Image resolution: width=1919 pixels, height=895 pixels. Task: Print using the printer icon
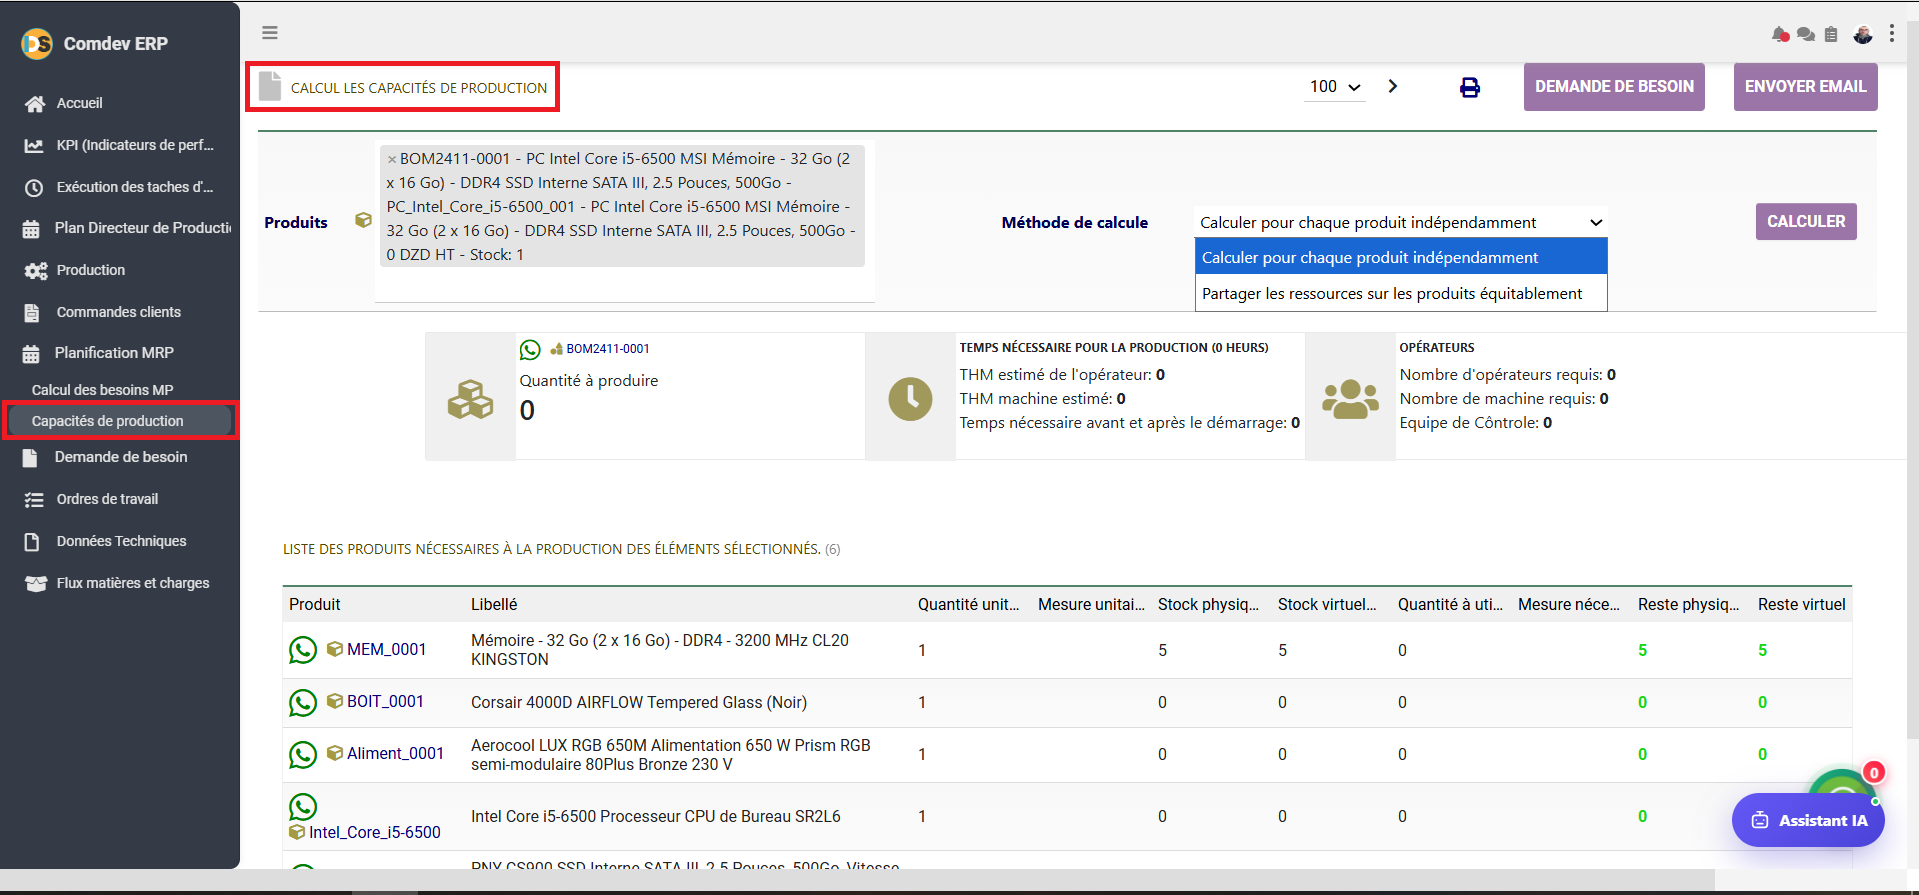point(1470,87)
